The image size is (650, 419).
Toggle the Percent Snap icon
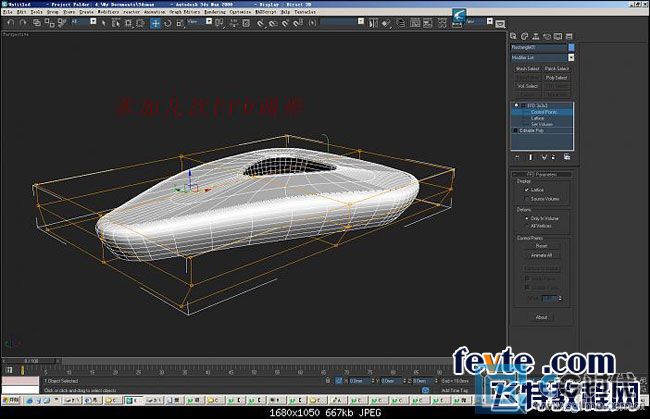click(x=285, y=23)
